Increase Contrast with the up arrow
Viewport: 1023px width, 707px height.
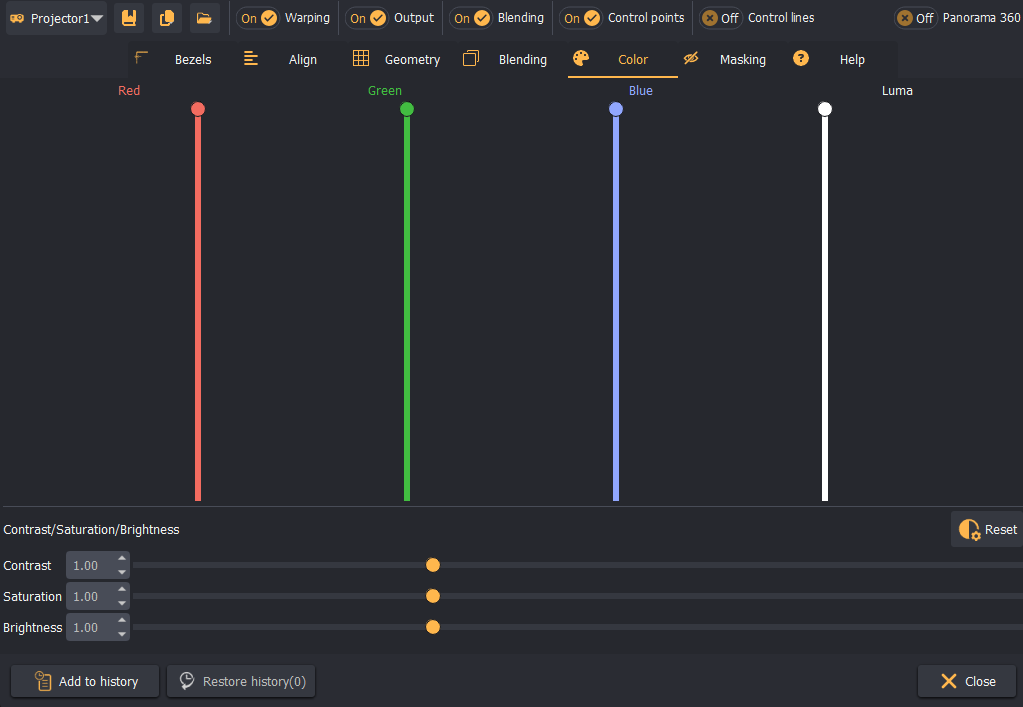click(x=122, y=559)
